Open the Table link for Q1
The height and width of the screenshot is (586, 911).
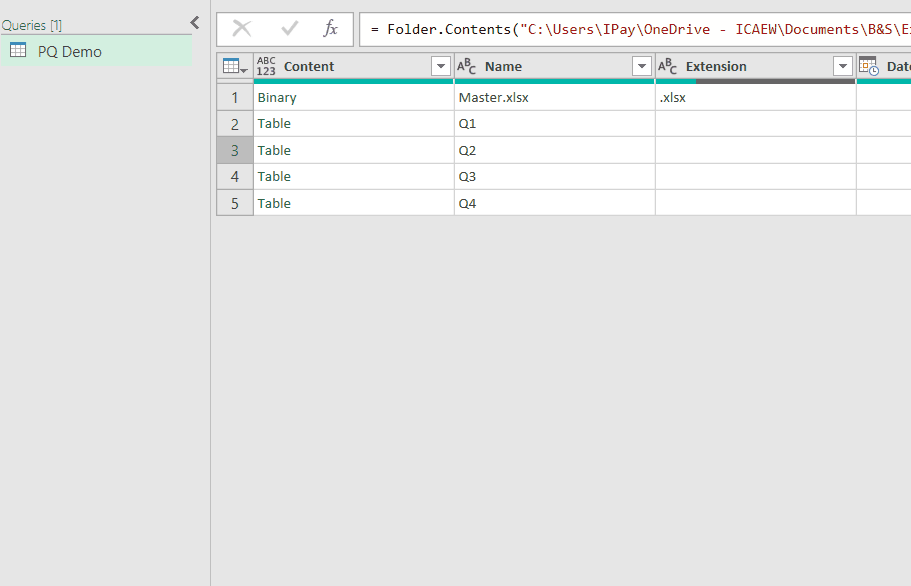coord(274,124)
